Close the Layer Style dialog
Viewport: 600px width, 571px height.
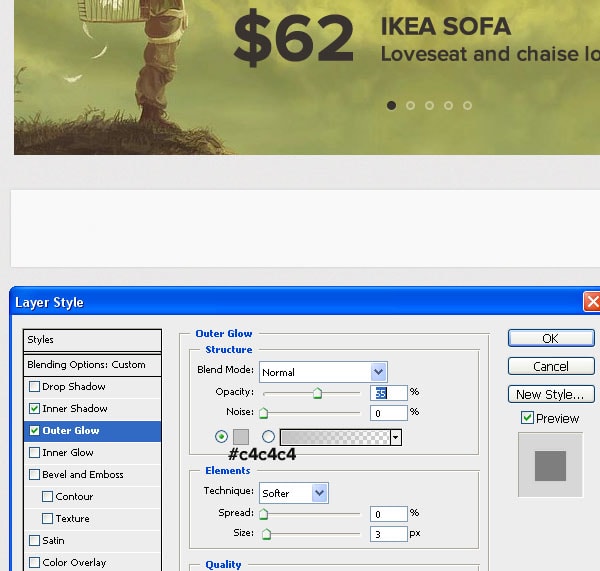(592, 302)
